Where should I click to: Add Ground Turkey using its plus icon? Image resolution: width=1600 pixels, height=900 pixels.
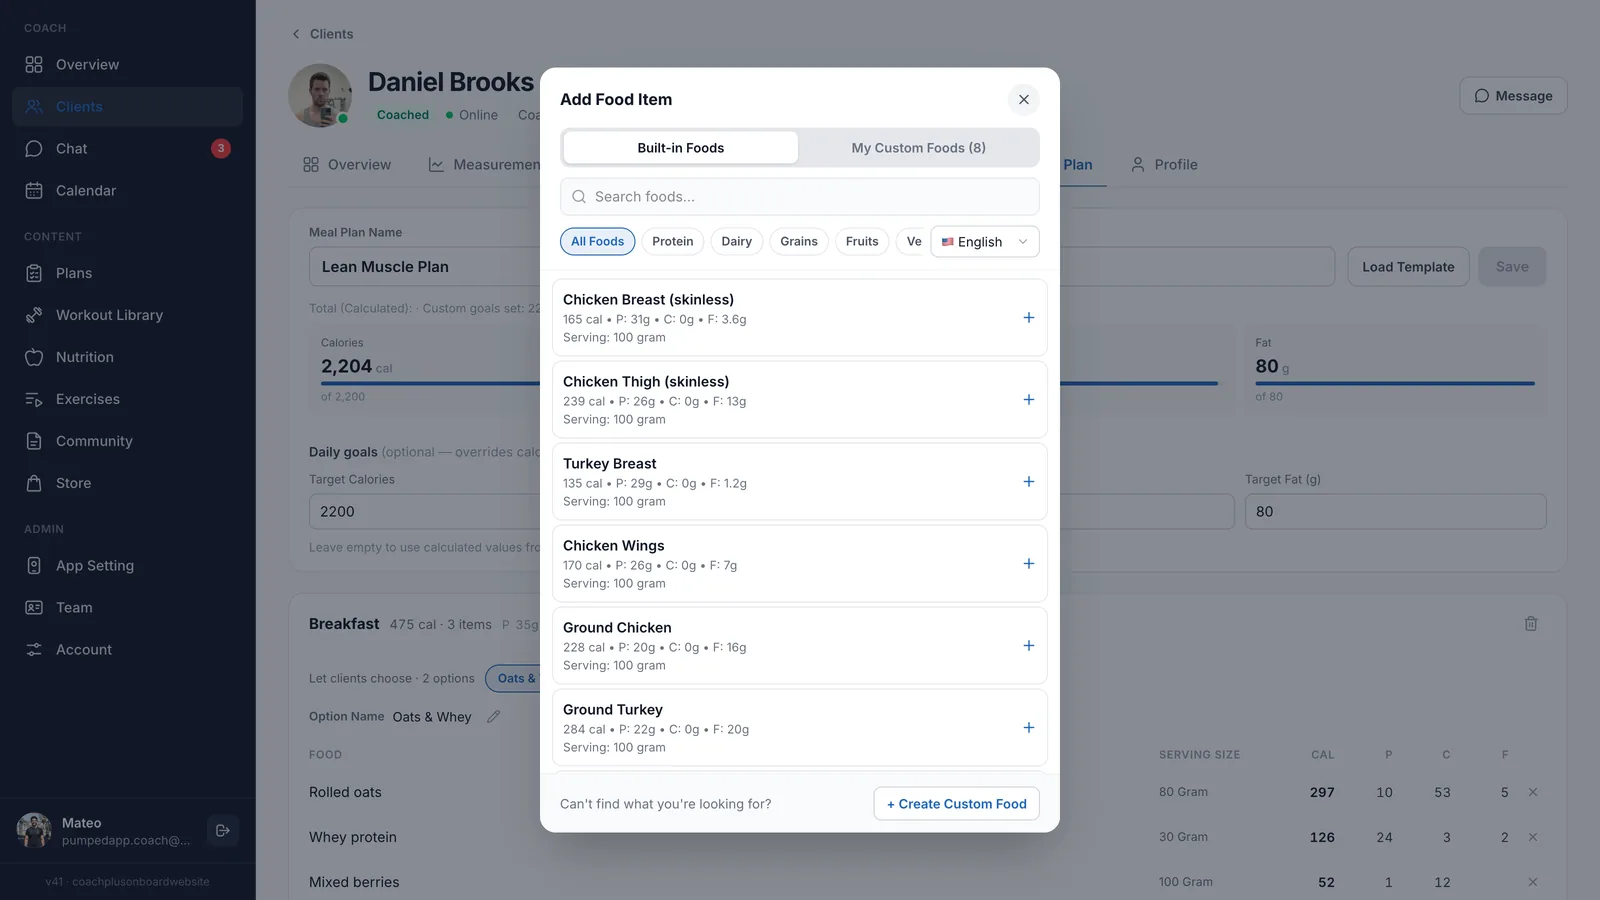[1028, 728]
